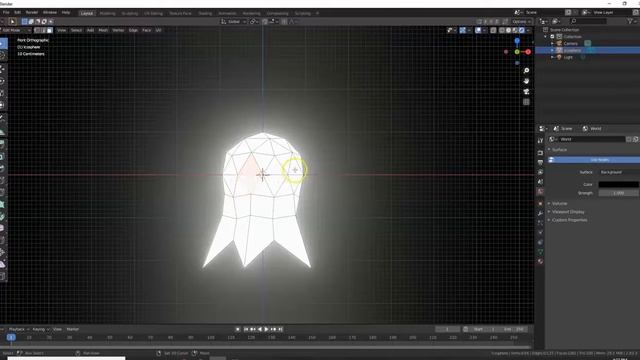Switch to solid viewport shading
640x360 pixels.
pos(509,30)
